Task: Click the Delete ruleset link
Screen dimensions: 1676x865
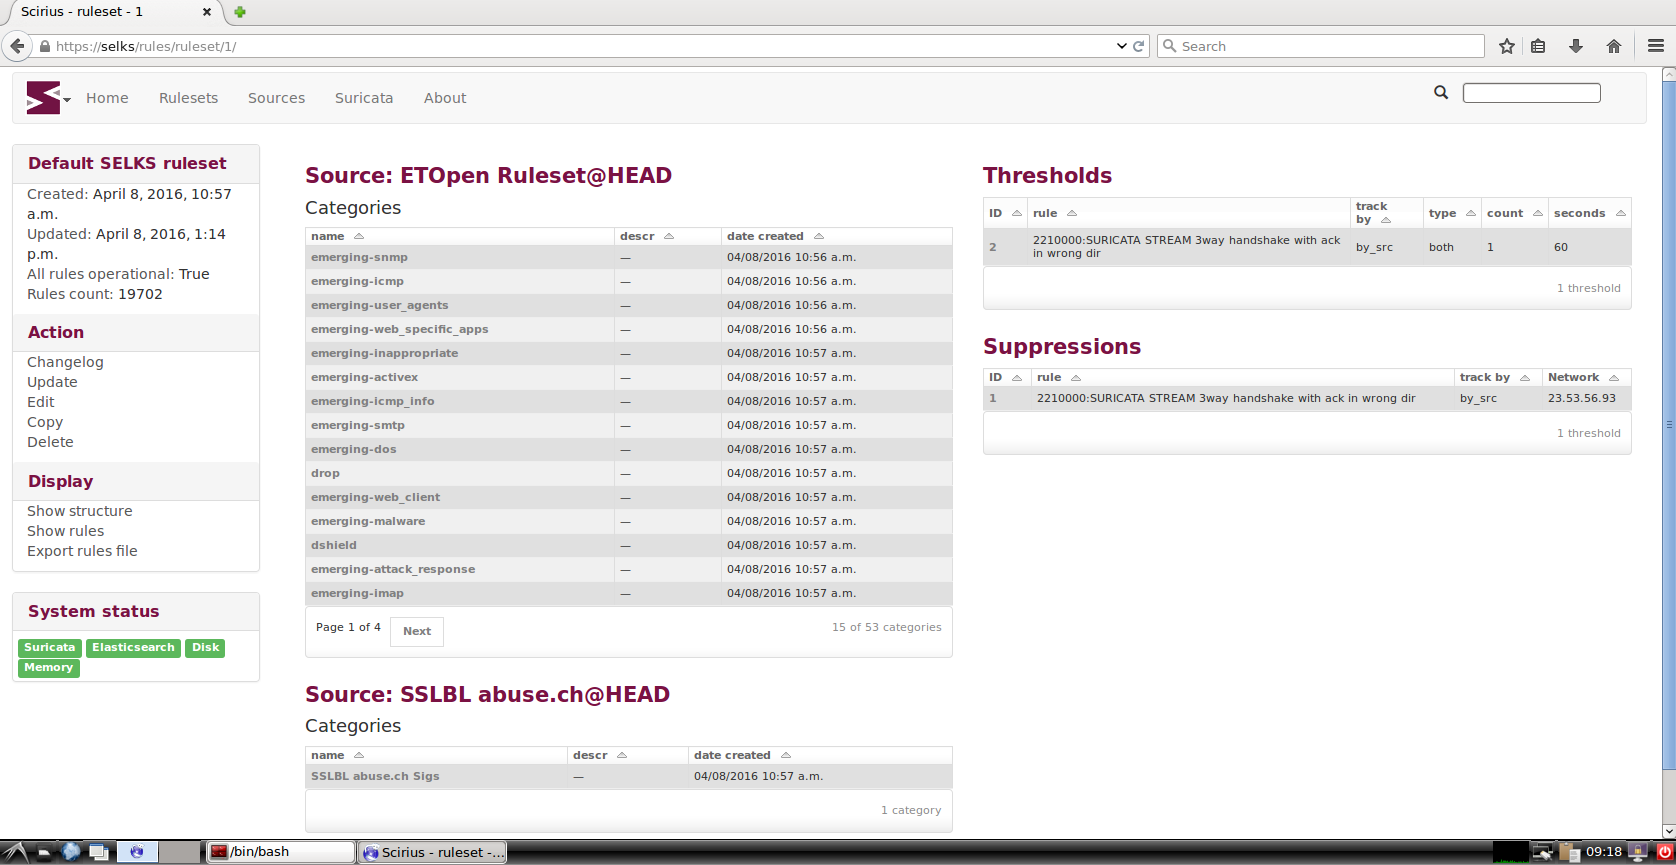Action: (50, 442)
